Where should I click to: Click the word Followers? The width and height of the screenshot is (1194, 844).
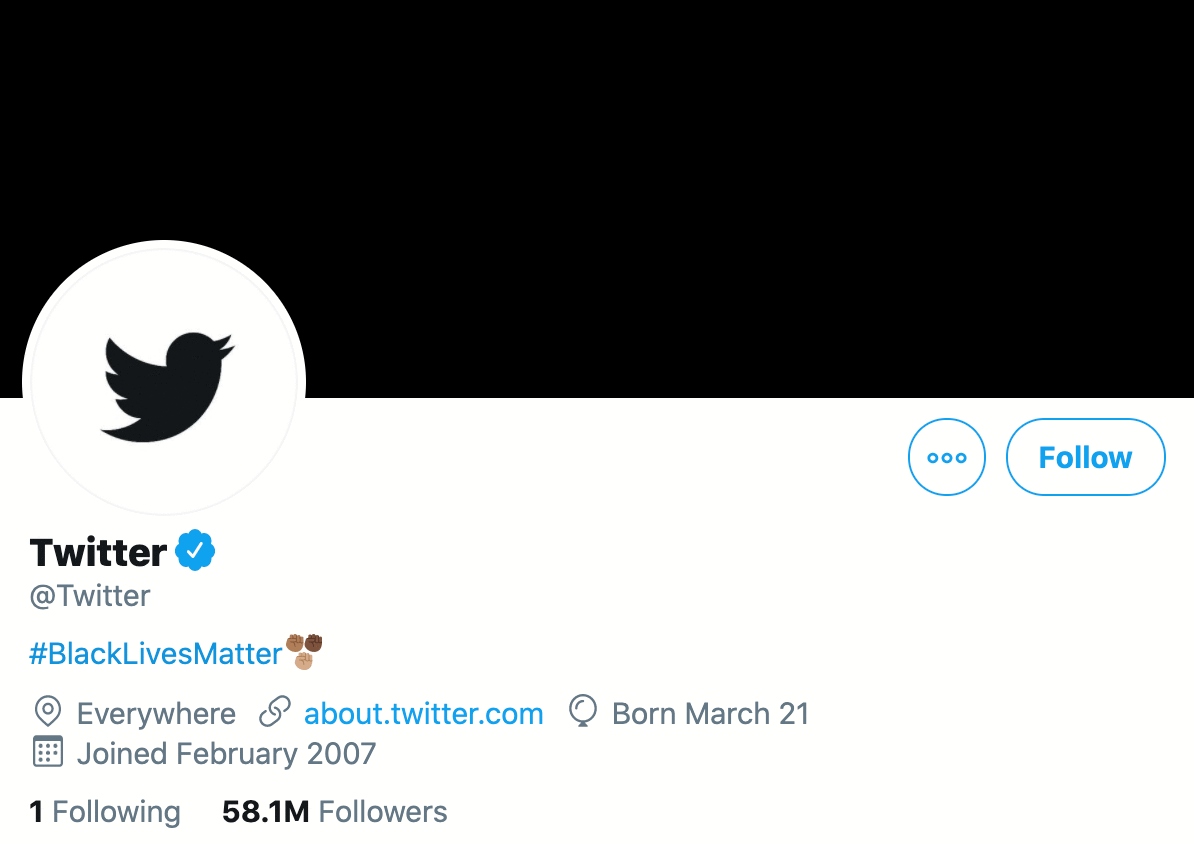[383, 812]
